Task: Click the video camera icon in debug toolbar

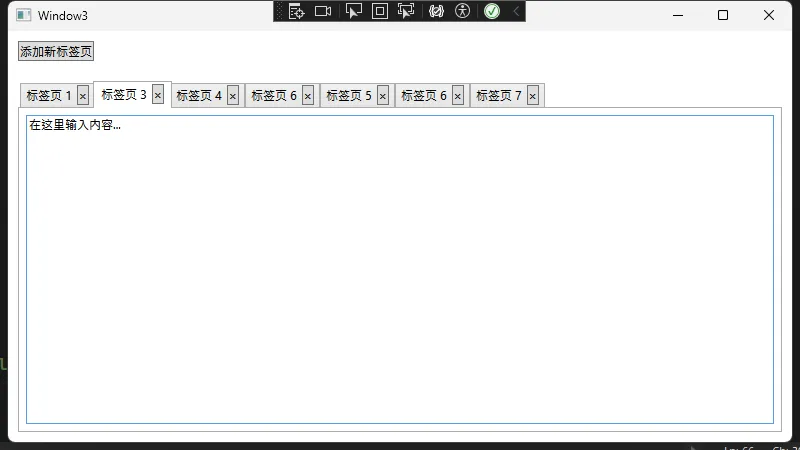Action: click(323, 11)
